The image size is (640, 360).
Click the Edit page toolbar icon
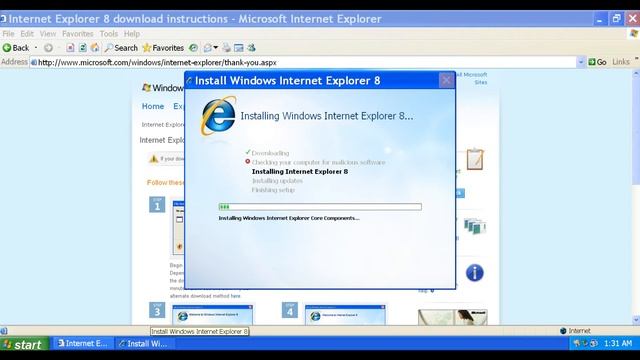pyautogui.click(x=239, y=48)
